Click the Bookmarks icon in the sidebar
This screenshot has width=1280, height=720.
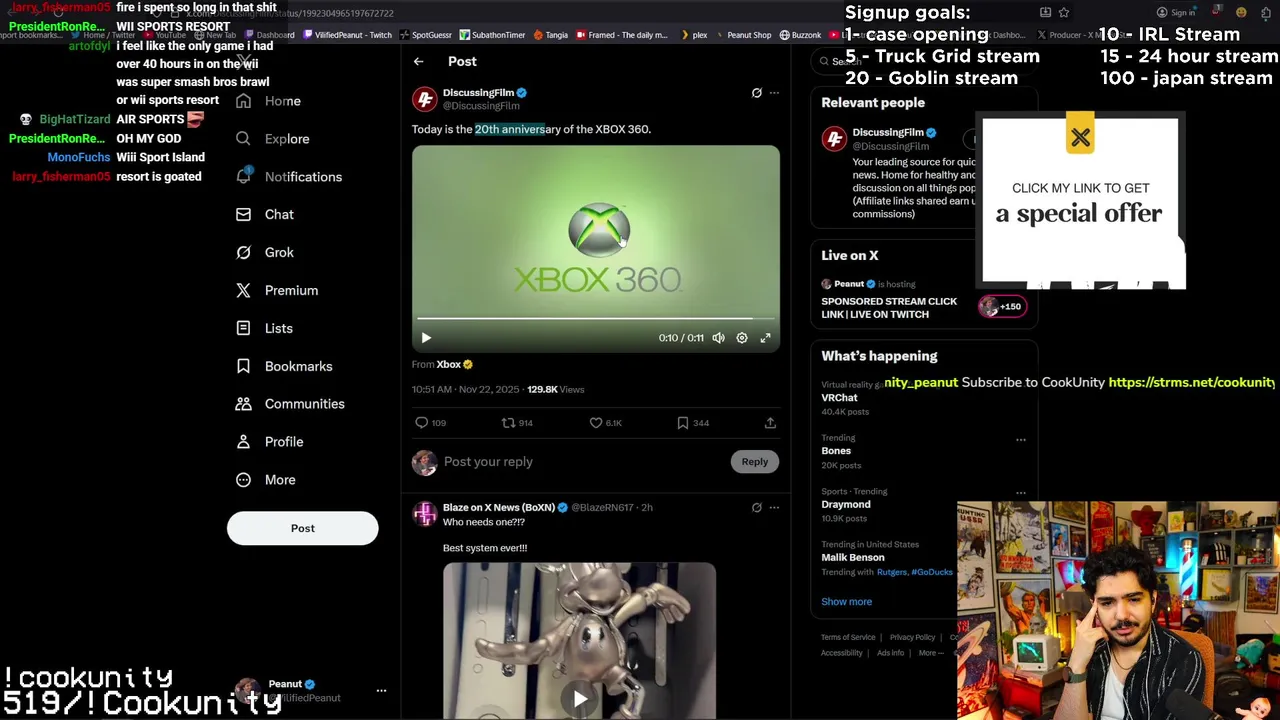[x=243, y=366]
